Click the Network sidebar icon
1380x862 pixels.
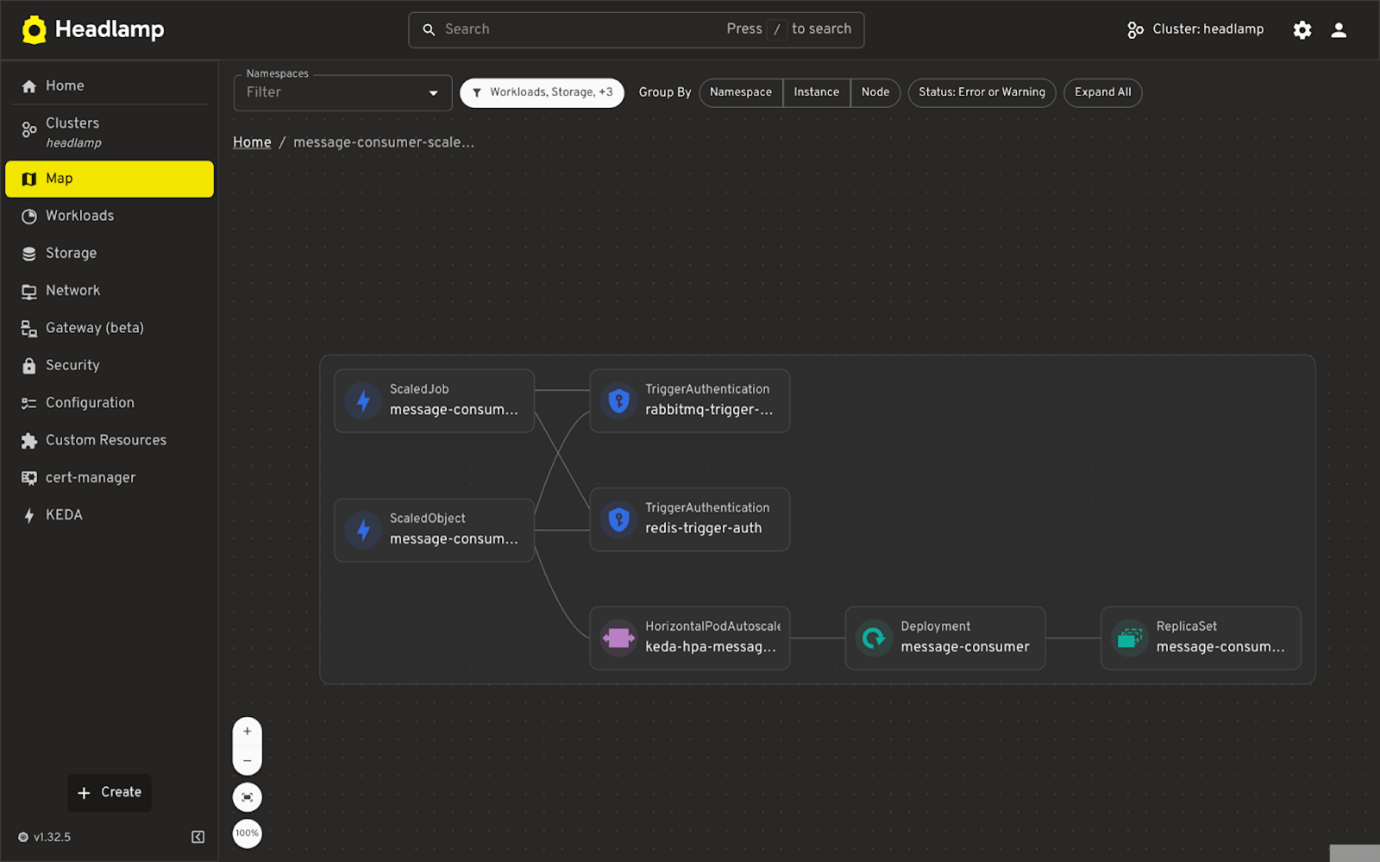coord(29,291)
